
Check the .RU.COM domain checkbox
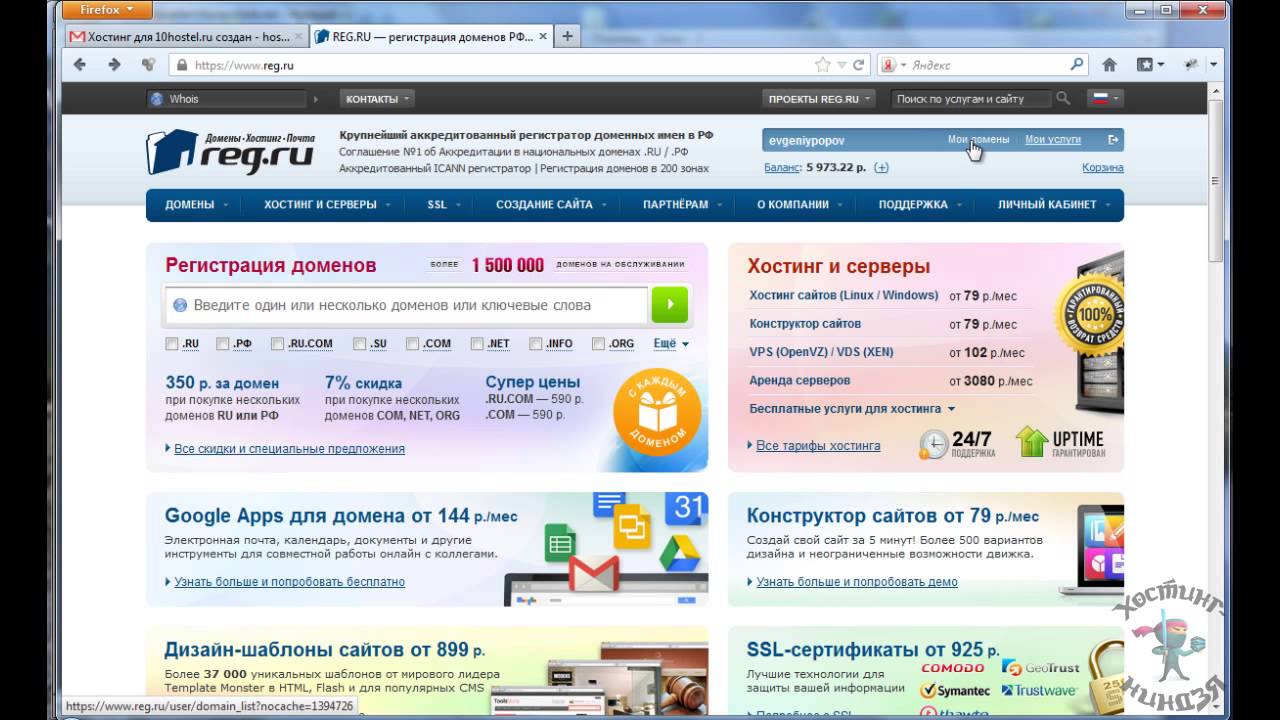pyautogui.click(x=277, y=343)
